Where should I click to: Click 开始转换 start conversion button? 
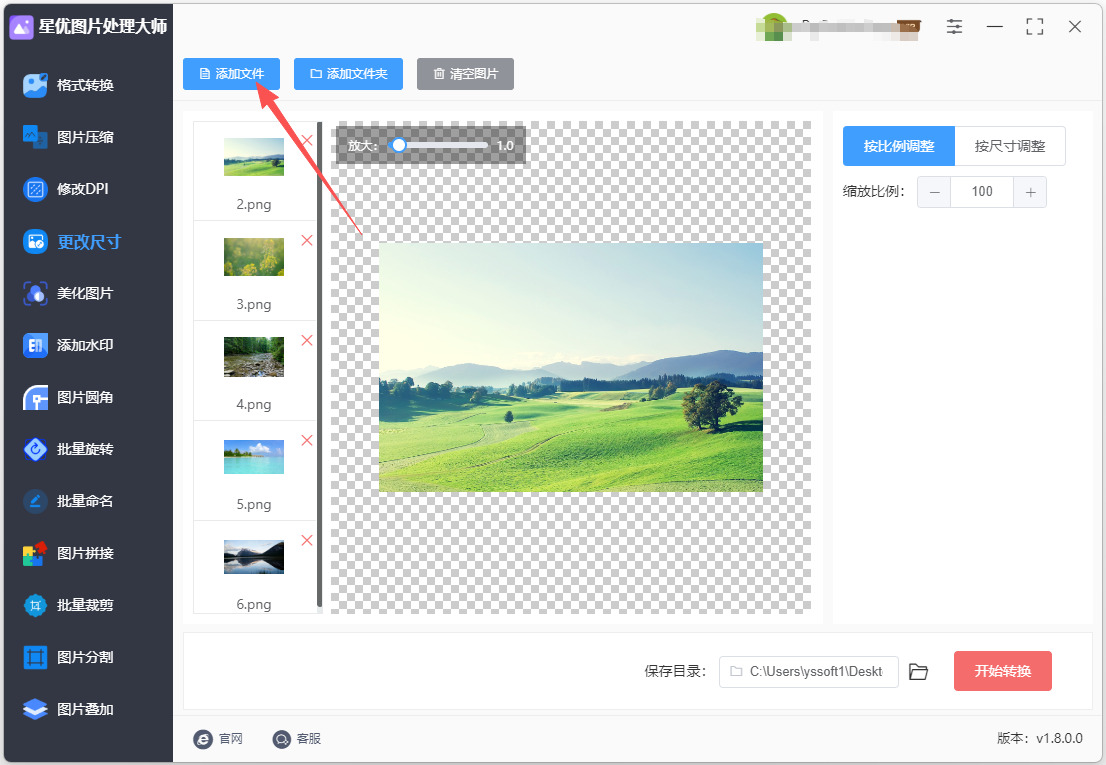1002,671
